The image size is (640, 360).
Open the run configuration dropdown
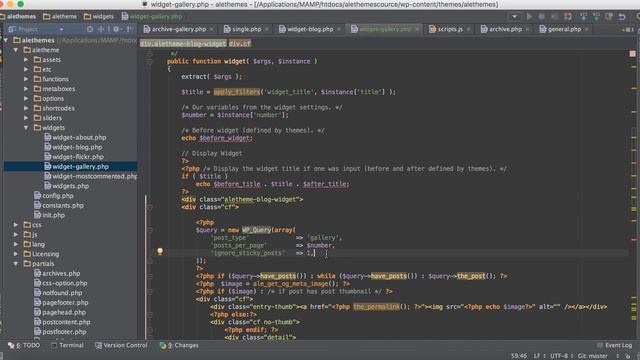click(514, 17)
